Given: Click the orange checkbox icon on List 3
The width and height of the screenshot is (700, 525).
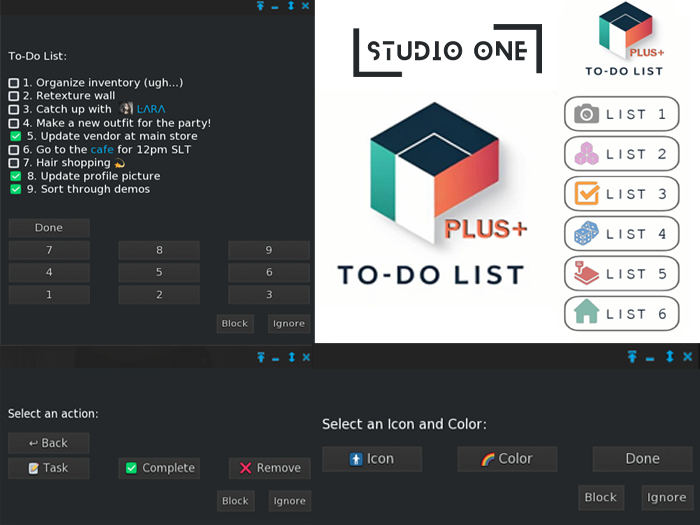Looking at the screenshot, I should pos(586,193).
